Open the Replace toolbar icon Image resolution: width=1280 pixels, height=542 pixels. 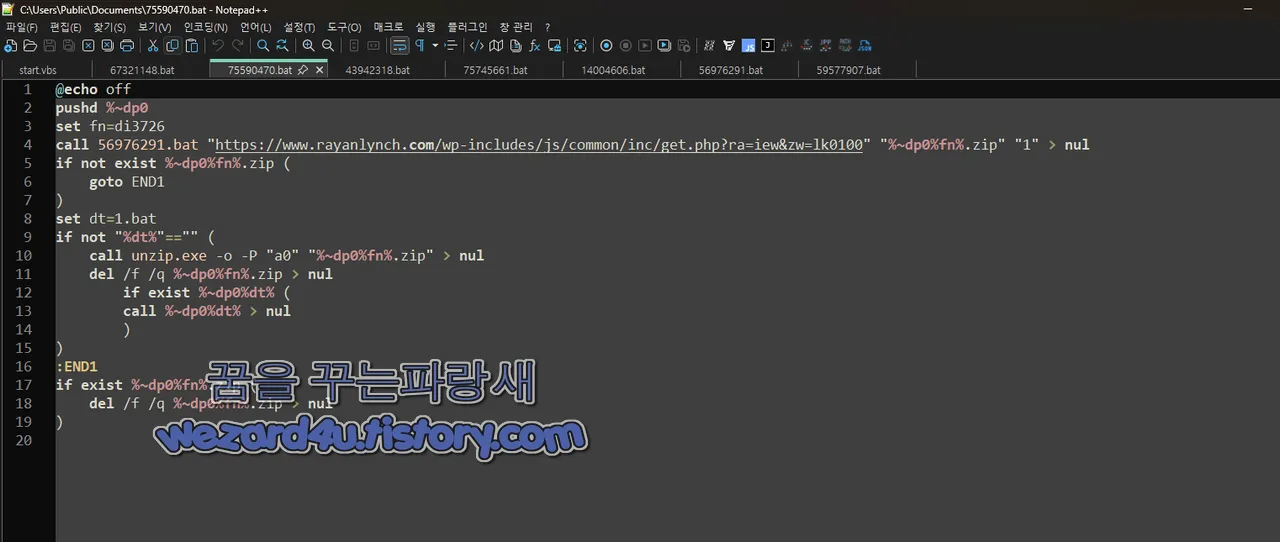point(283,46)
